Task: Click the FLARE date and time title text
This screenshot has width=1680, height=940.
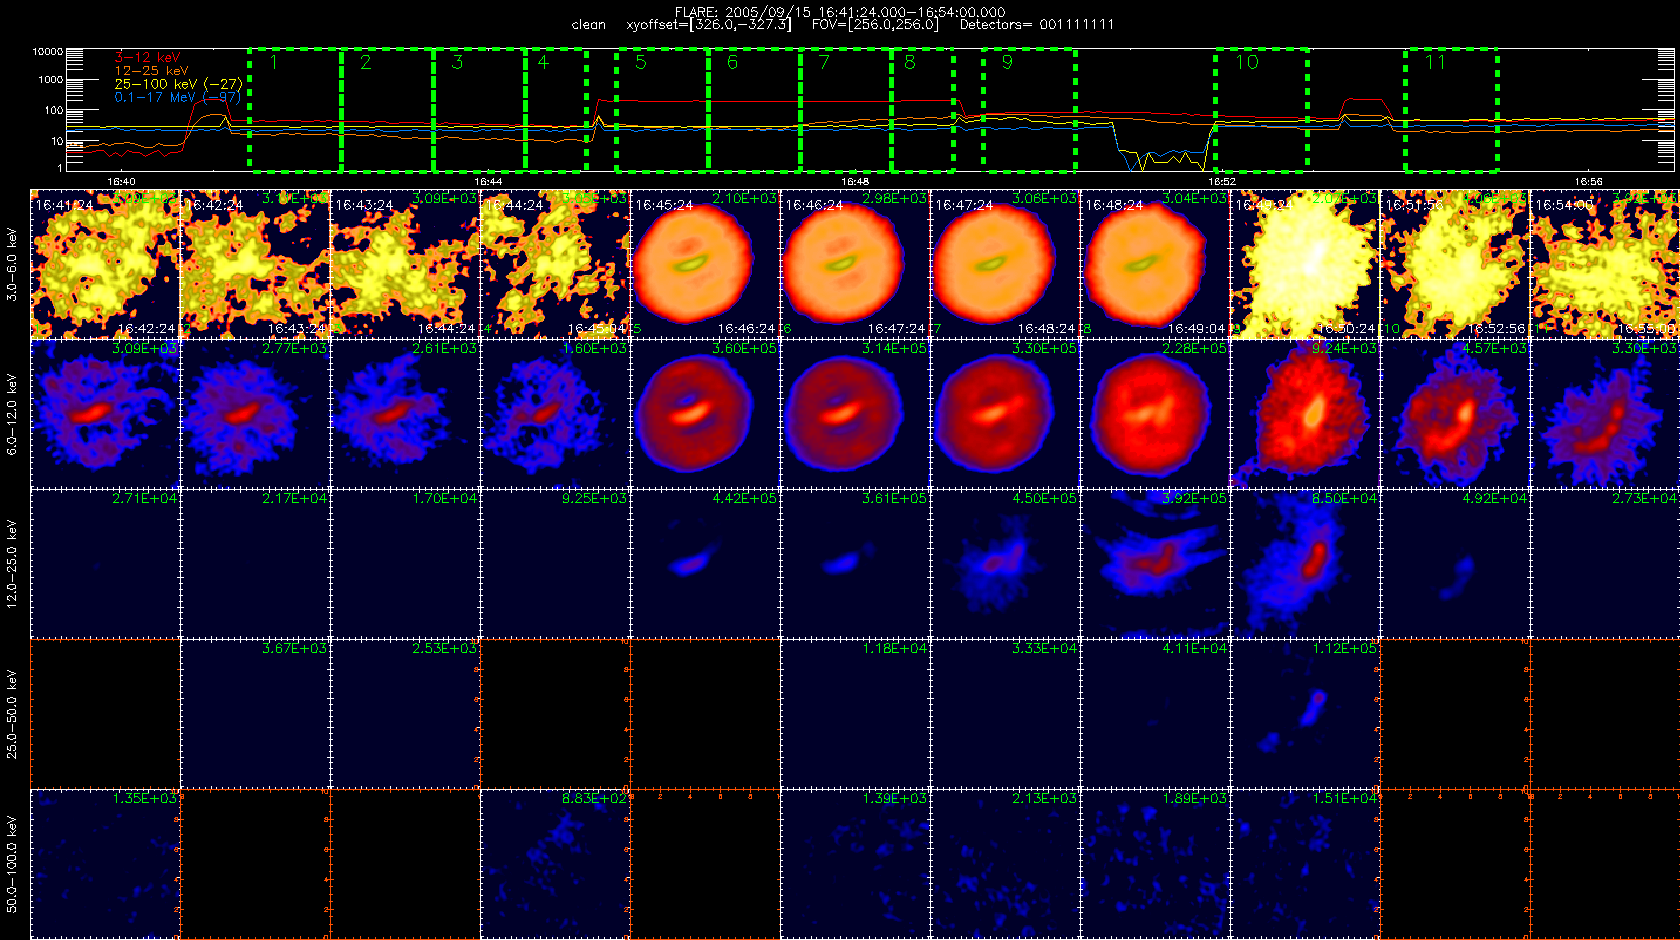Action: [x=840, y=12]
